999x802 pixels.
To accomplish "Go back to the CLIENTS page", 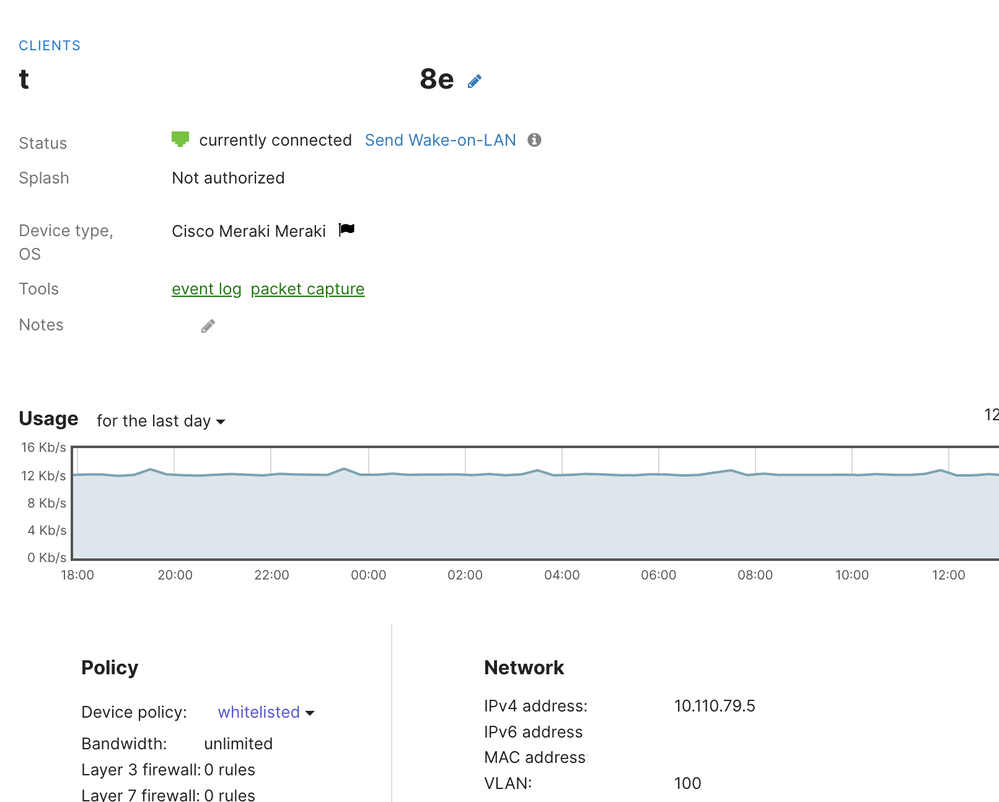I will click(50, 45).
